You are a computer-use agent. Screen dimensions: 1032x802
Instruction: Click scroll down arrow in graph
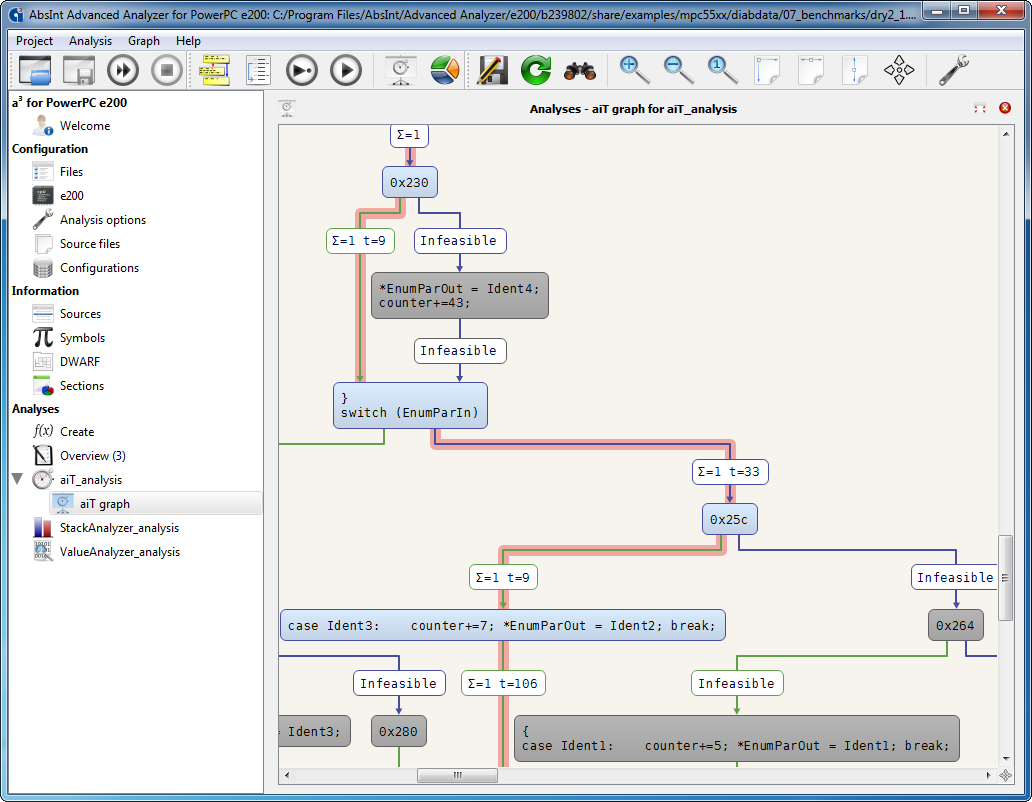[x=1006, y=759]
